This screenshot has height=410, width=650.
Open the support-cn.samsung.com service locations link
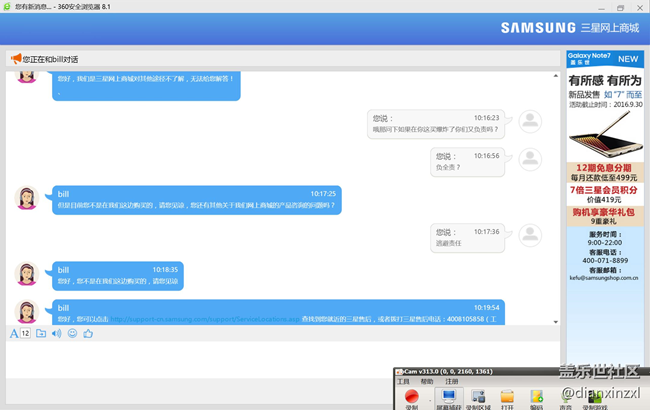[x=205, y=319]
